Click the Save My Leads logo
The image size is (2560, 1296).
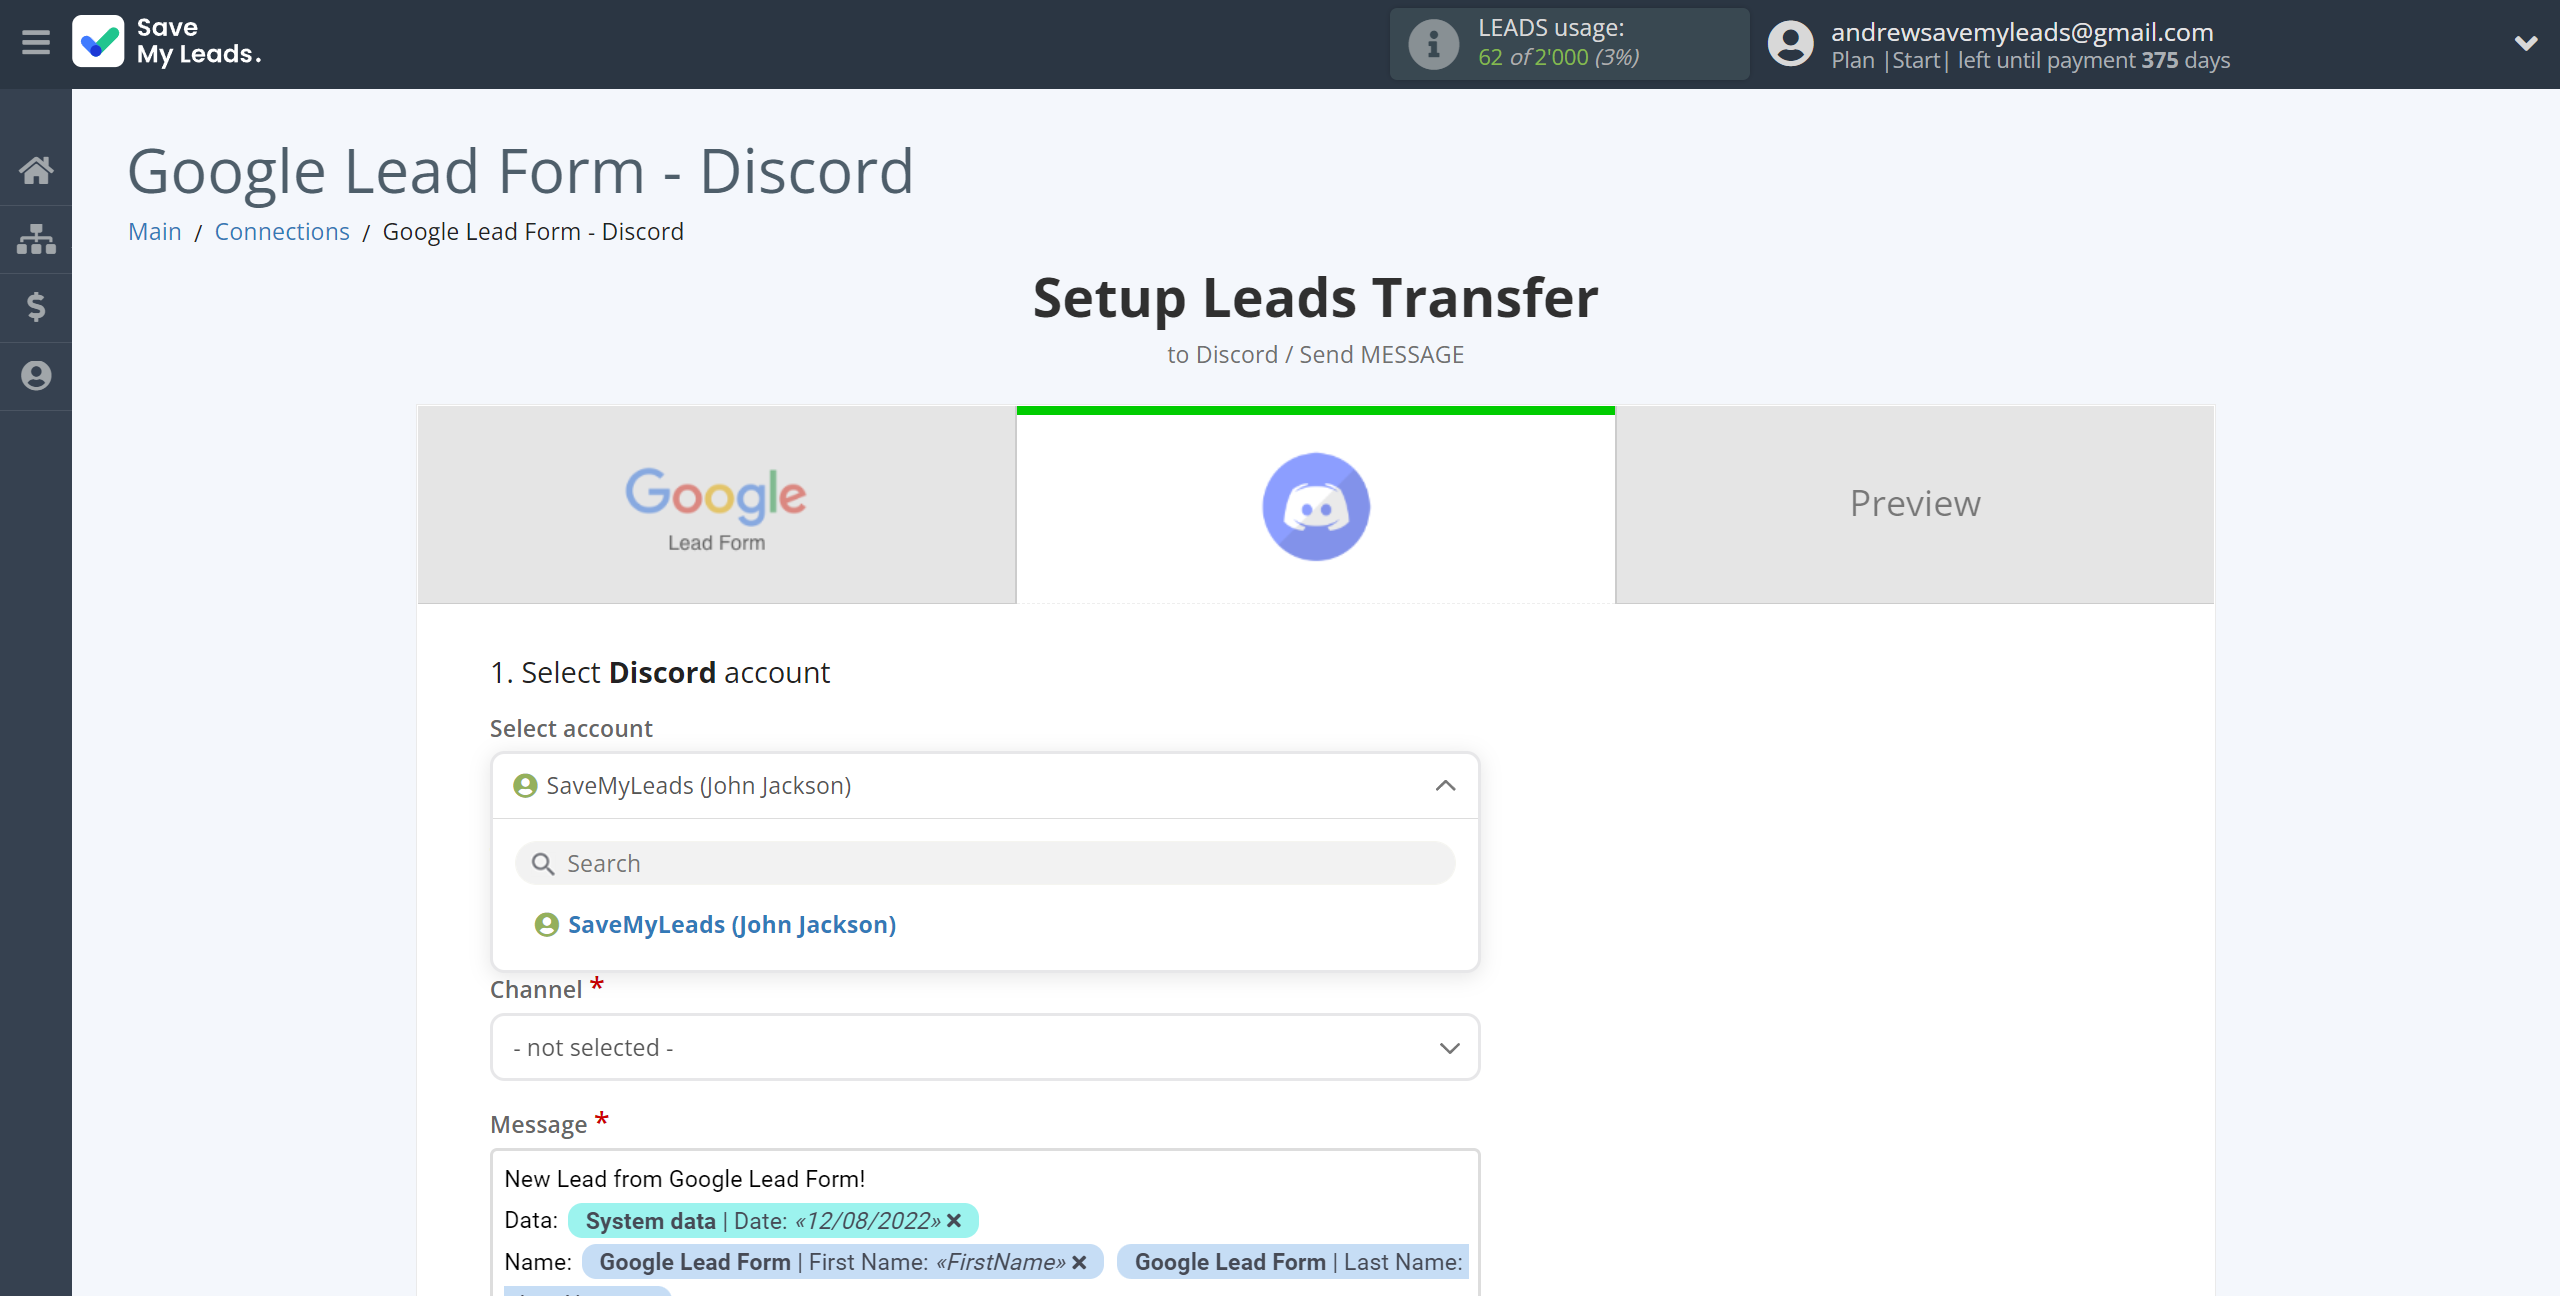tap(167, 42)
